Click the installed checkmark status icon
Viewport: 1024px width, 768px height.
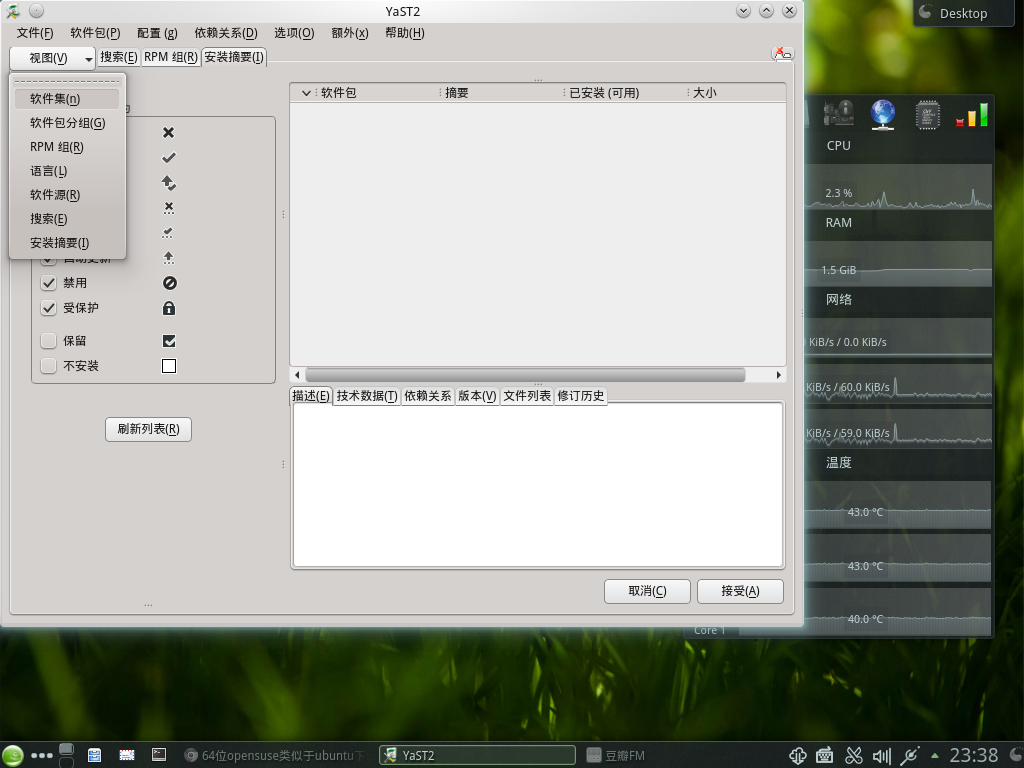tap(168, 157)
